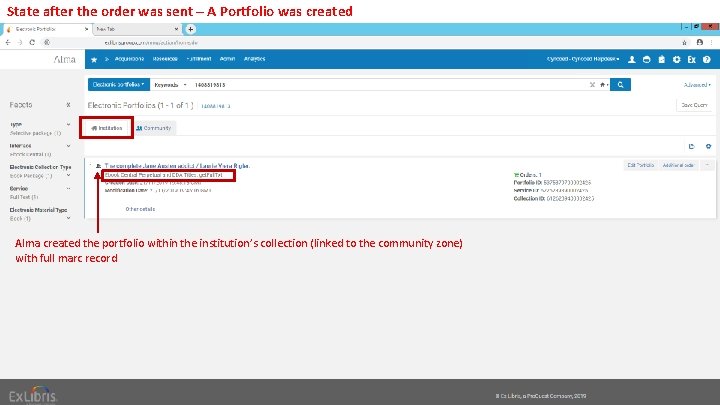Click the Additional order button
720x405 pixels.
[678, 165]
